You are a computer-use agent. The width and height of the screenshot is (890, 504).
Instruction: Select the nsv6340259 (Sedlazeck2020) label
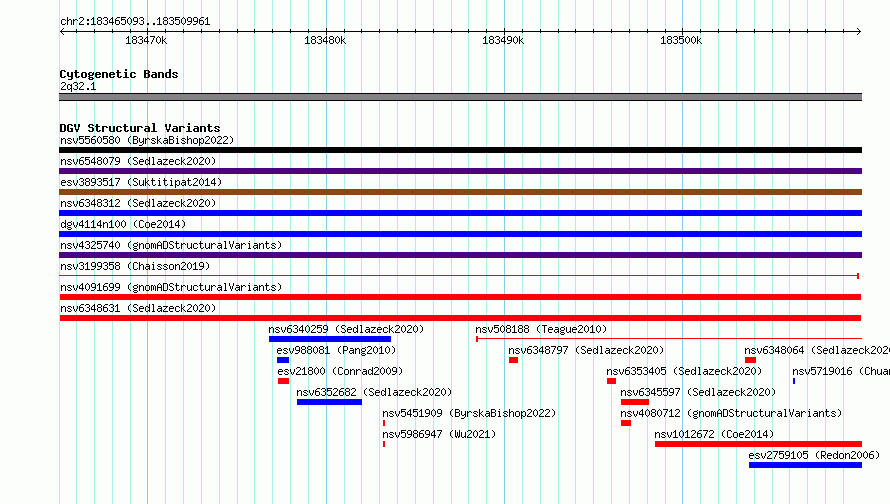pyautogui.click(x=346, y=329)
